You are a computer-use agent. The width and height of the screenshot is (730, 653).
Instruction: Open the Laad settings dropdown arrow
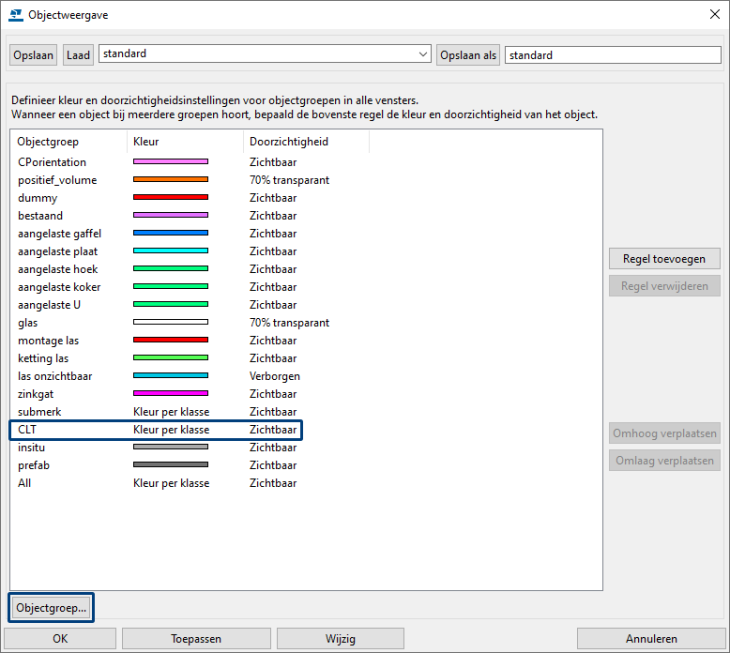click(x=422, y=55)
